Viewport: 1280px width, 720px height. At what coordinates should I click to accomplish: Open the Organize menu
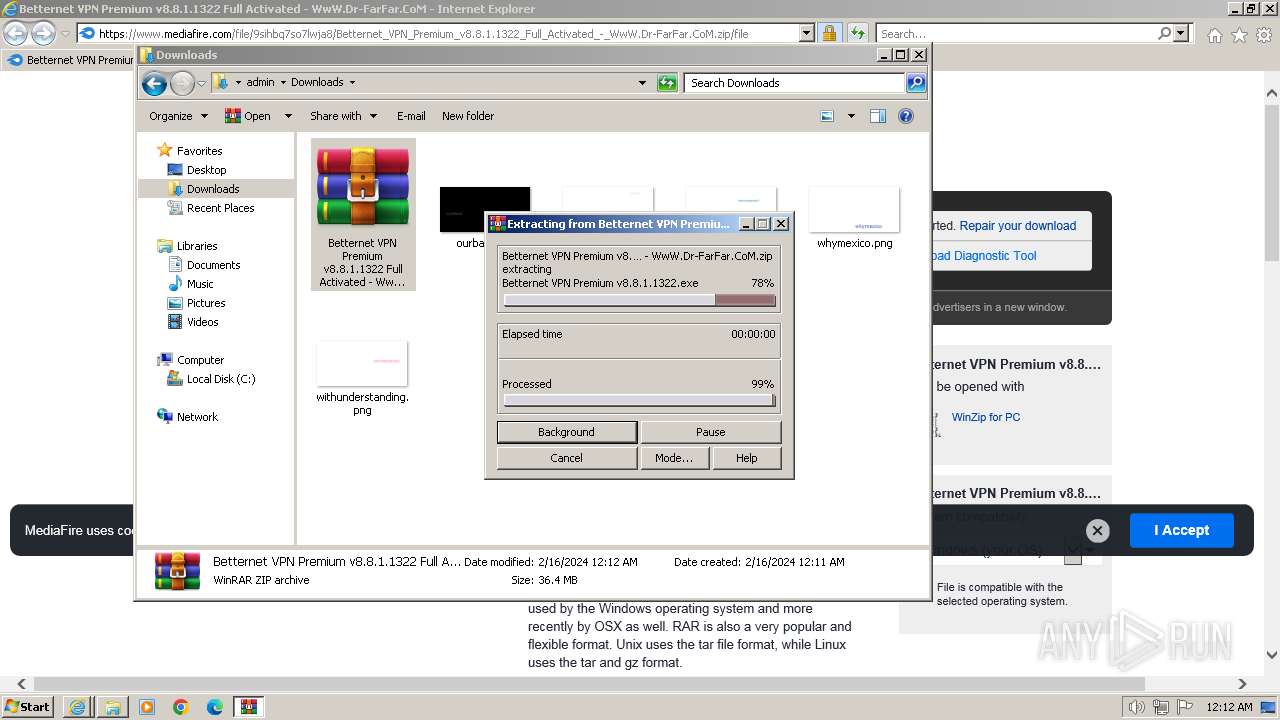(x=178, y=116)
